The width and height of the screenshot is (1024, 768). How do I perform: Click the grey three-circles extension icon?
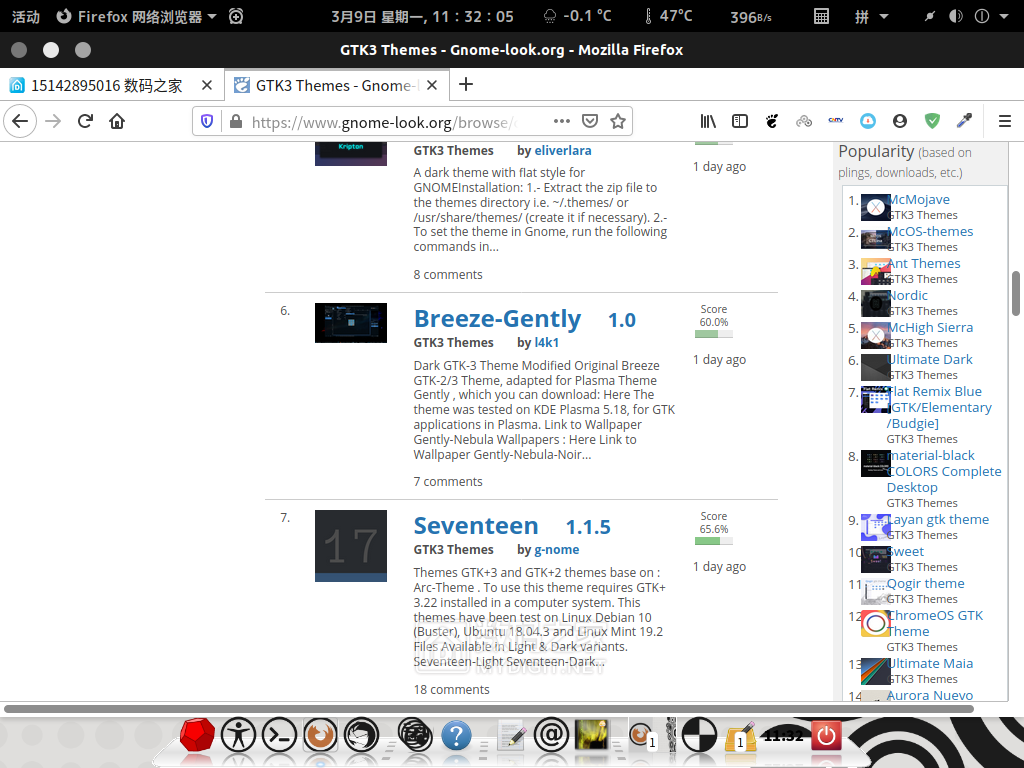(804, 121)
